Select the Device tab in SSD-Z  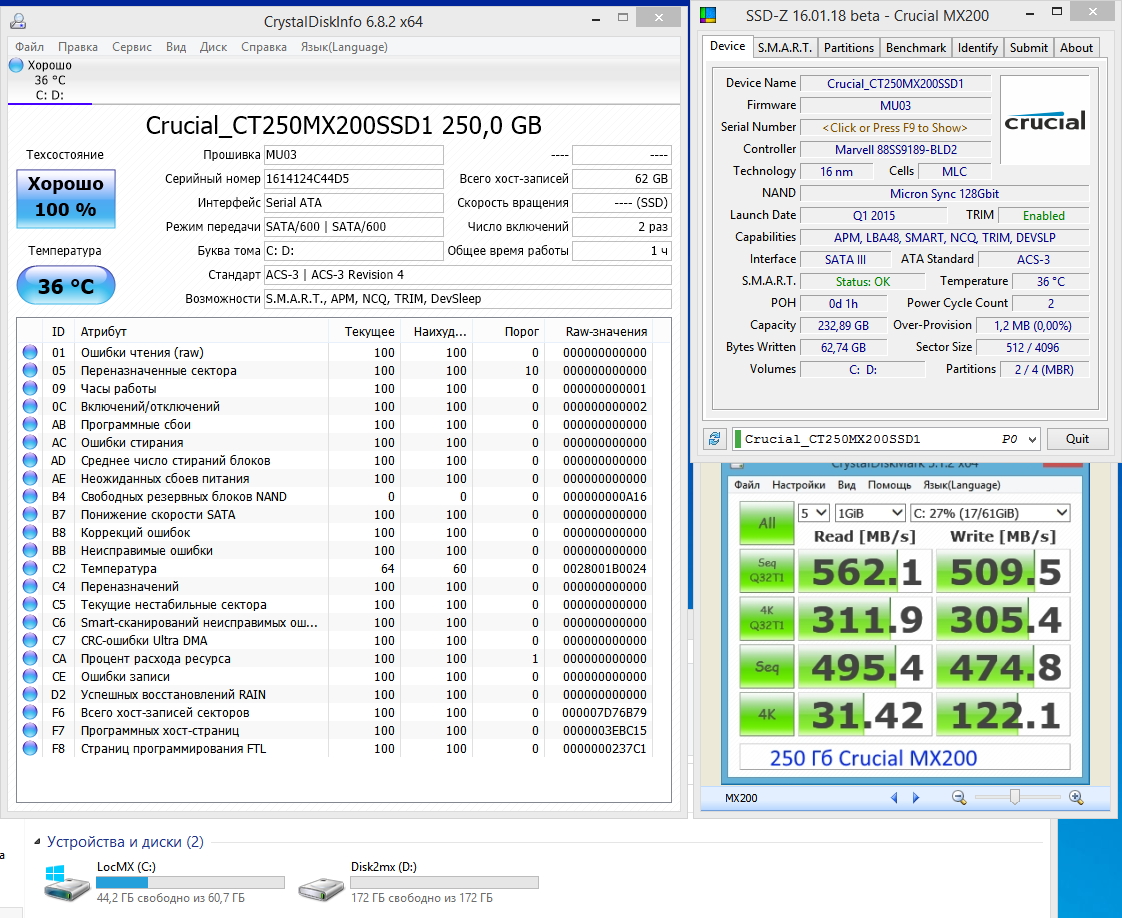(x=728, y=46)
